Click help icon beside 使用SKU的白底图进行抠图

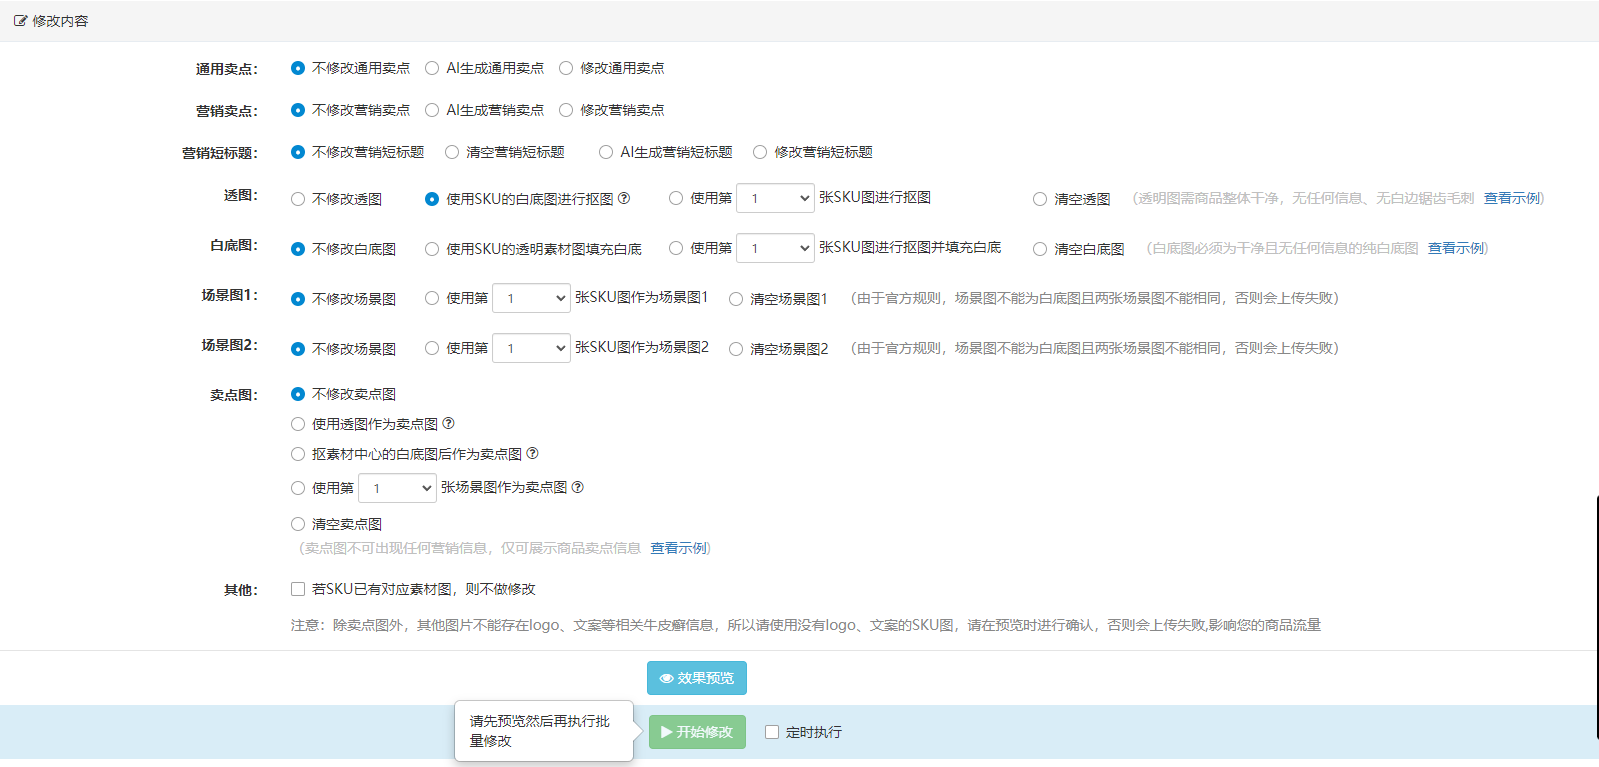(624, 198)
